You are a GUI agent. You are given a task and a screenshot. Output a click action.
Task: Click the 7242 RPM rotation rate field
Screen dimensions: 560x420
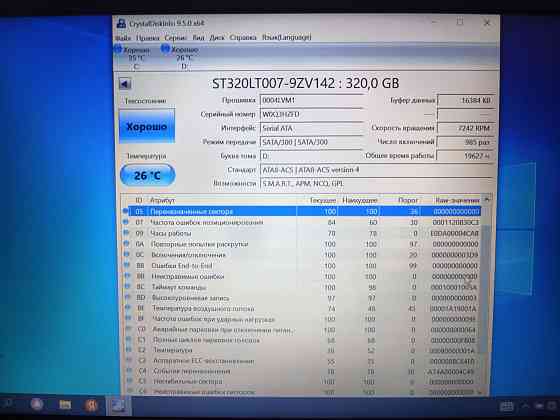coord(466,128)
